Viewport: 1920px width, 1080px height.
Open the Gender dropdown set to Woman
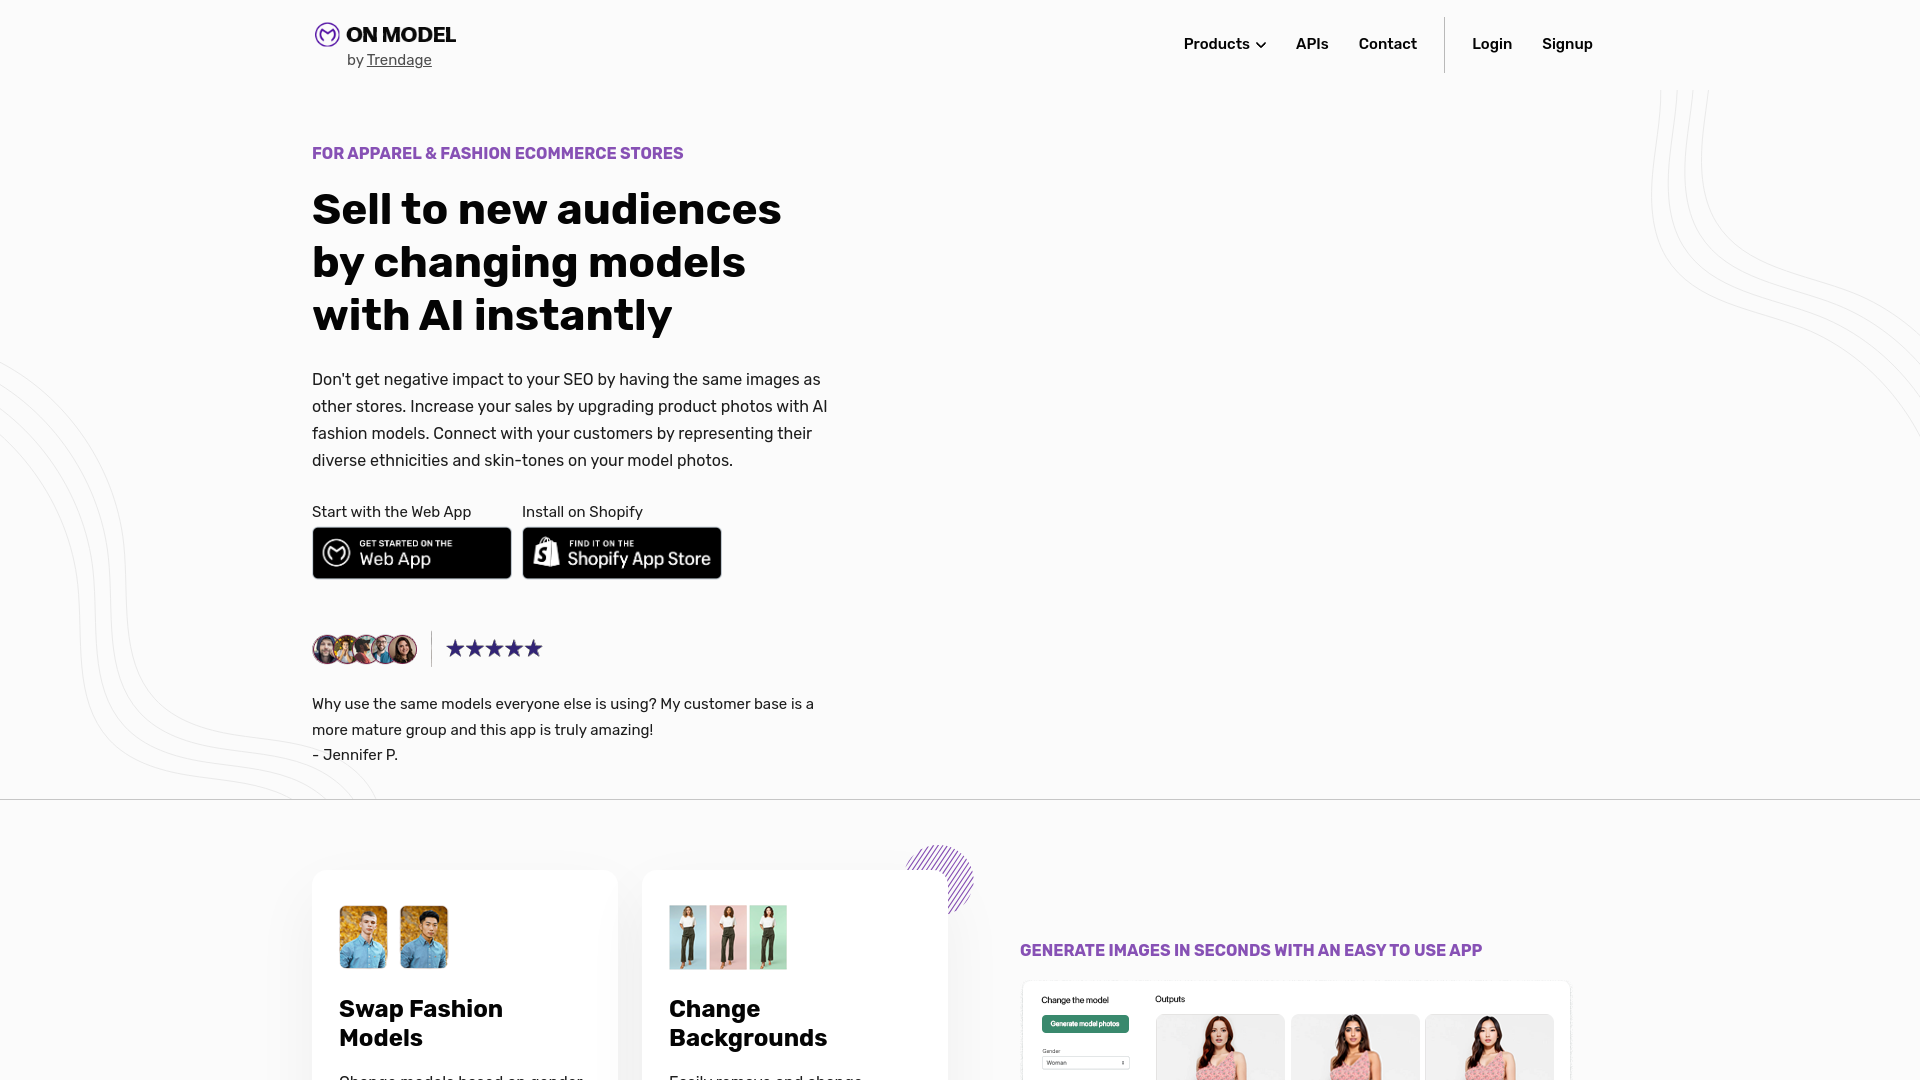pyautogui.click(x=1085, y=1062)
